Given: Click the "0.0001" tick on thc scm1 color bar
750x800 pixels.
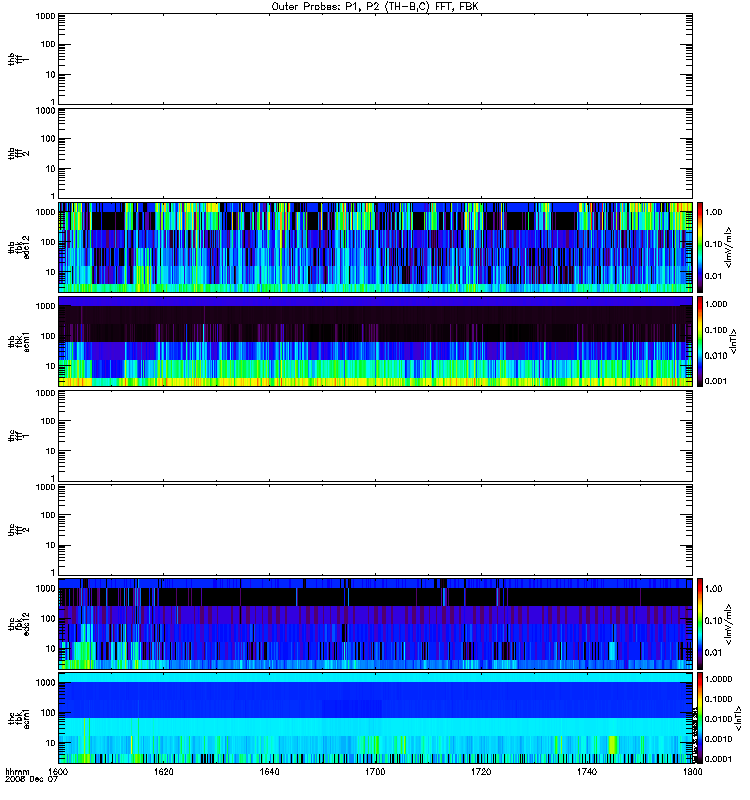Looking at the screenshot, I should pyautogui.click(x=718, y=759).
